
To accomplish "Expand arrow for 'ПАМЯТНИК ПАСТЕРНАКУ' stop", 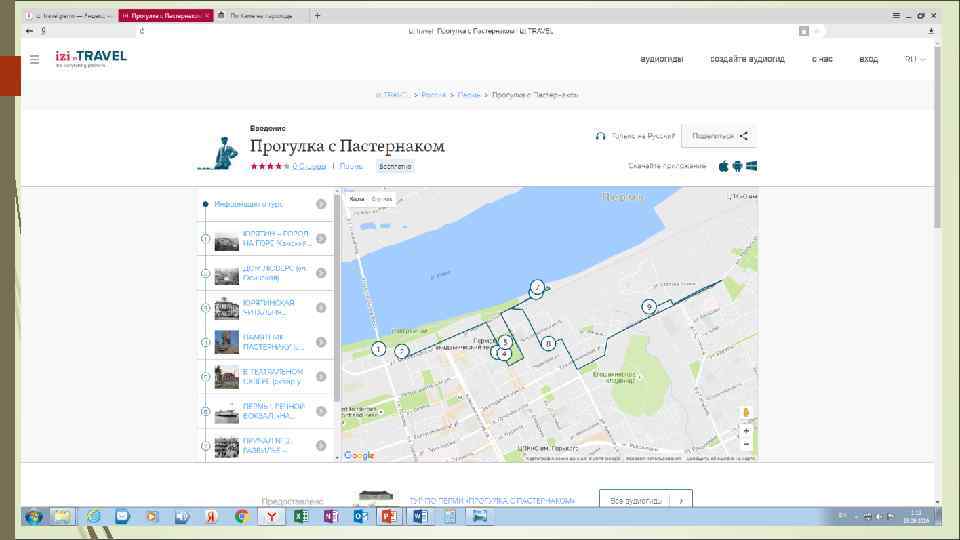I will (321, 342).
